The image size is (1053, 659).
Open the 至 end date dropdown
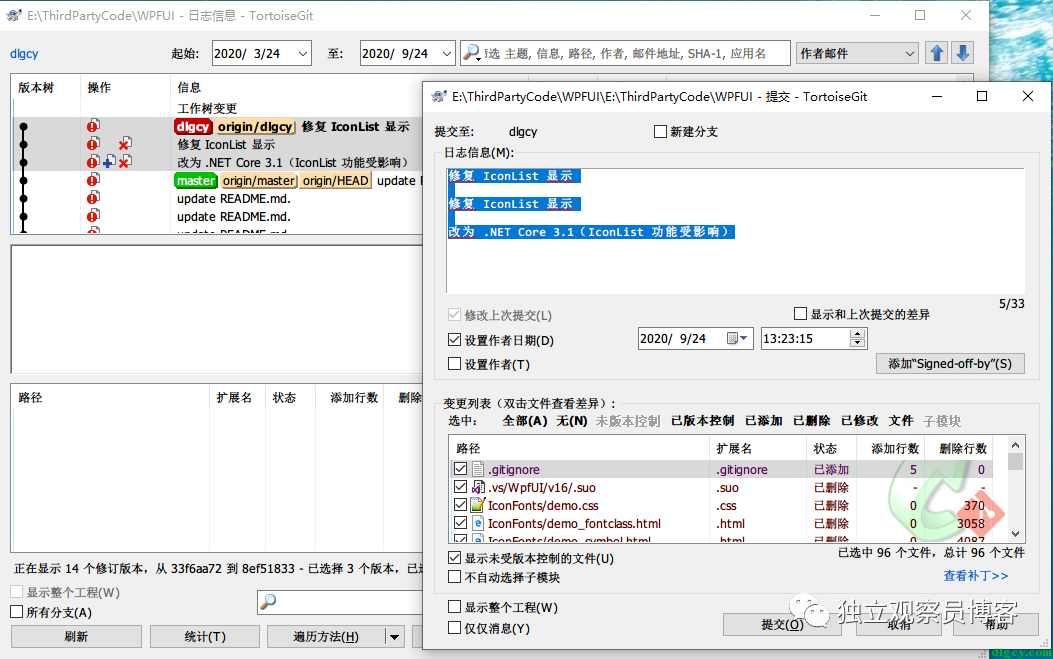[x=447, y=53]
